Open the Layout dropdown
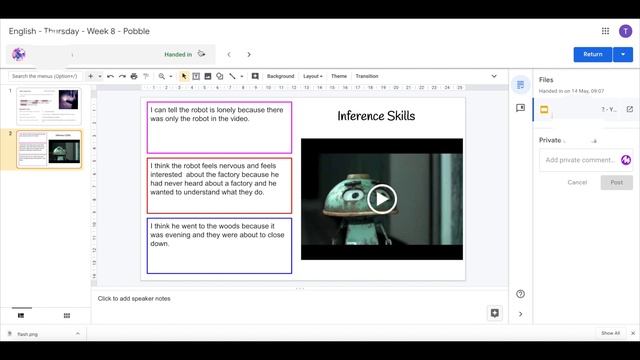 [313, 76]
